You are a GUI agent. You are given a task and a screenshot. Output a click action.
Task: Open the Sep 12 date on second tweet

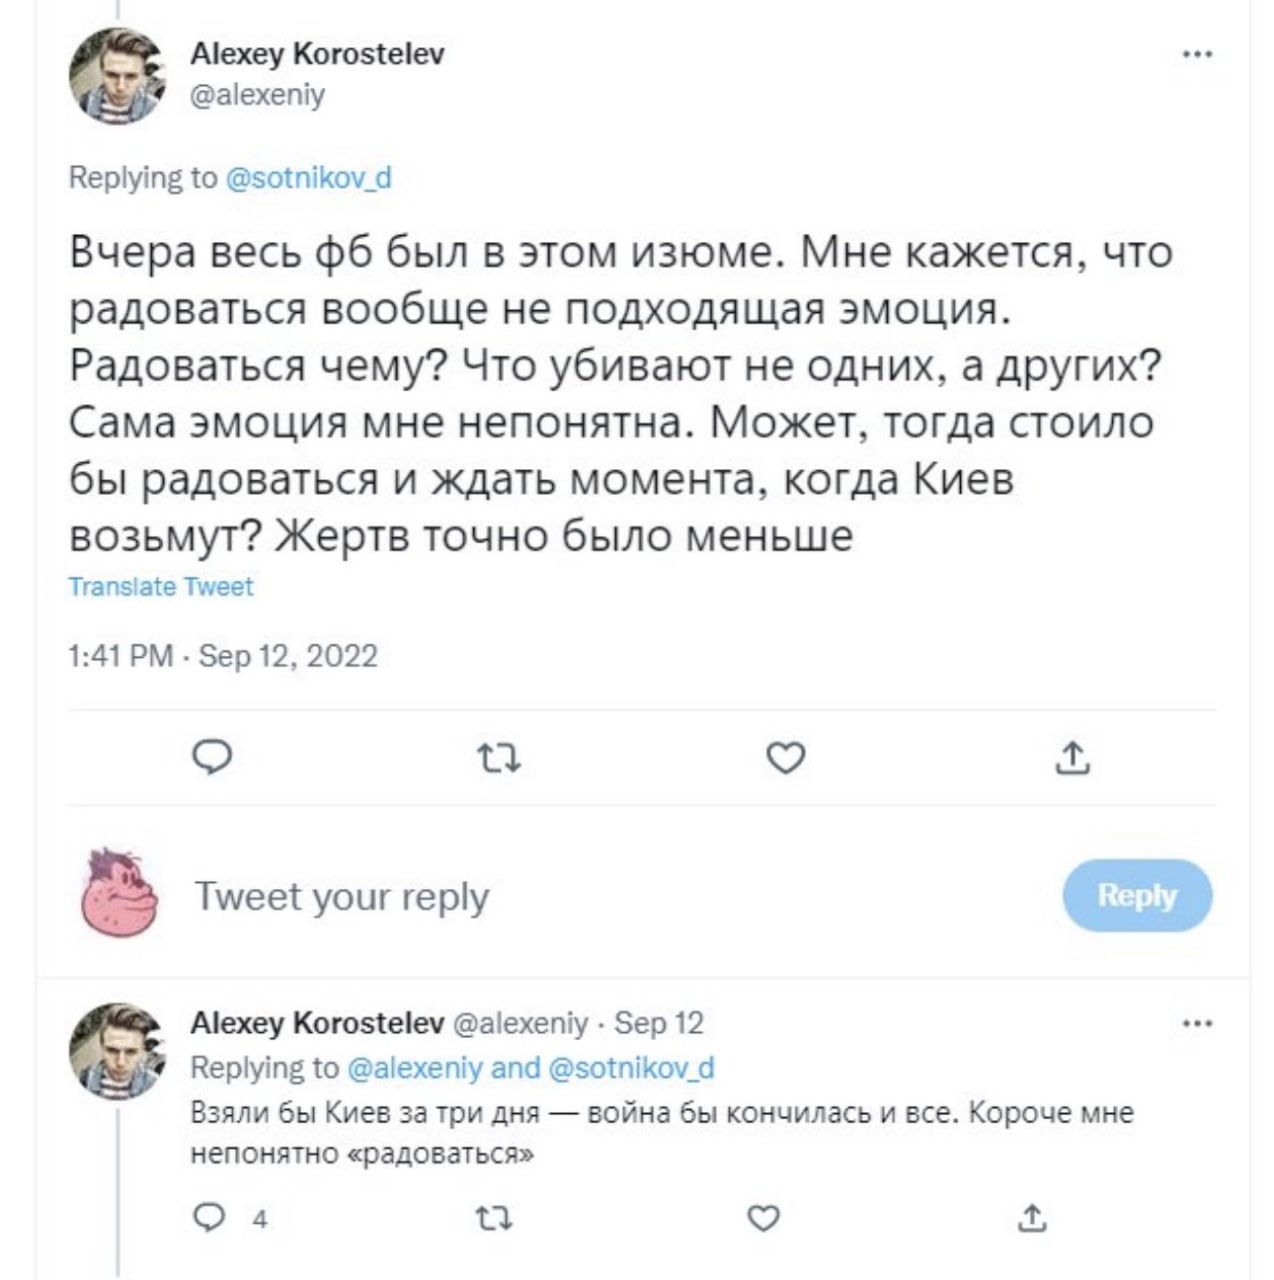click(x=658, y=1023)
